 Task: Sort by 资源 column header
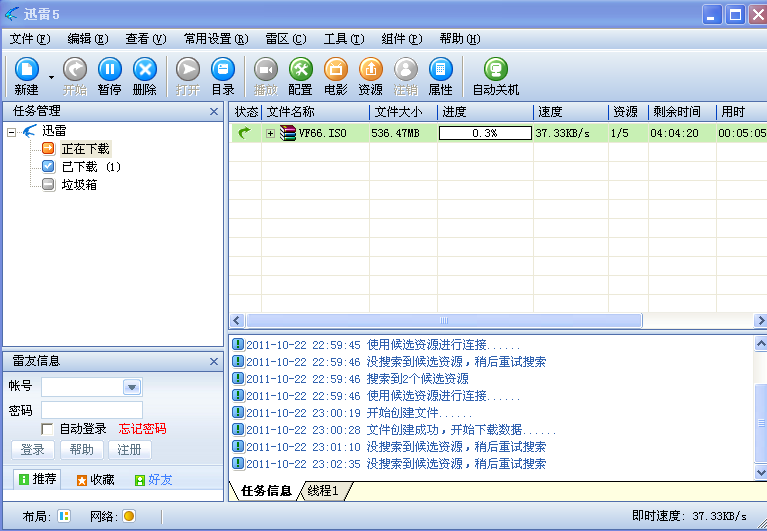629,112
